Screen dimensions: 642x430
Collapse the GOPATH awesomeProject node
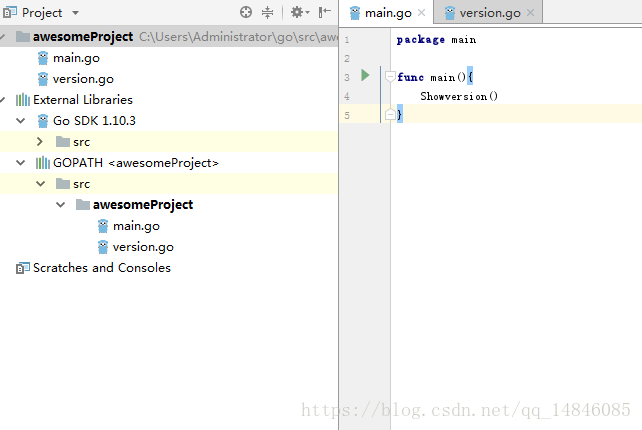click(20, 163)
